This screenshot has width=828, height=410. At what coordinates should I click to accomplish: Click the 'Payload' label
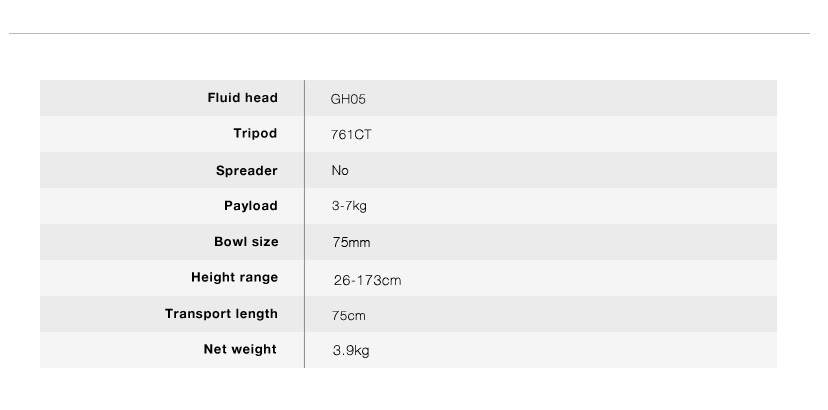[x=251, y=206]
